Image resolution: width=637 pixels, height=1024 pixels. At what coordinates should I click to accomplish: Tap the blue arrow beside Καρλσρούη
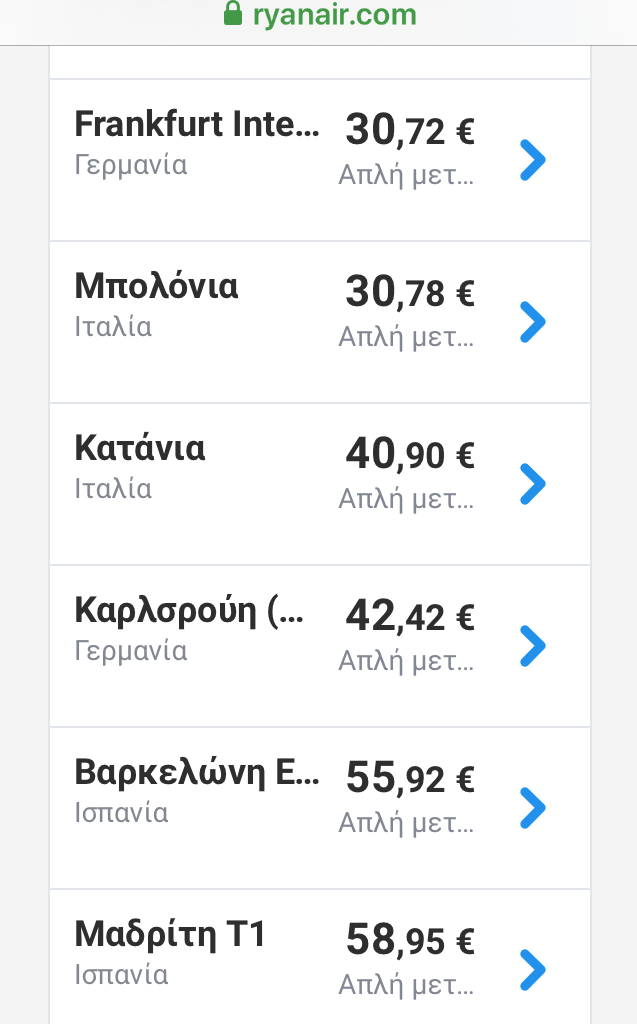click(x=533, y=645)
